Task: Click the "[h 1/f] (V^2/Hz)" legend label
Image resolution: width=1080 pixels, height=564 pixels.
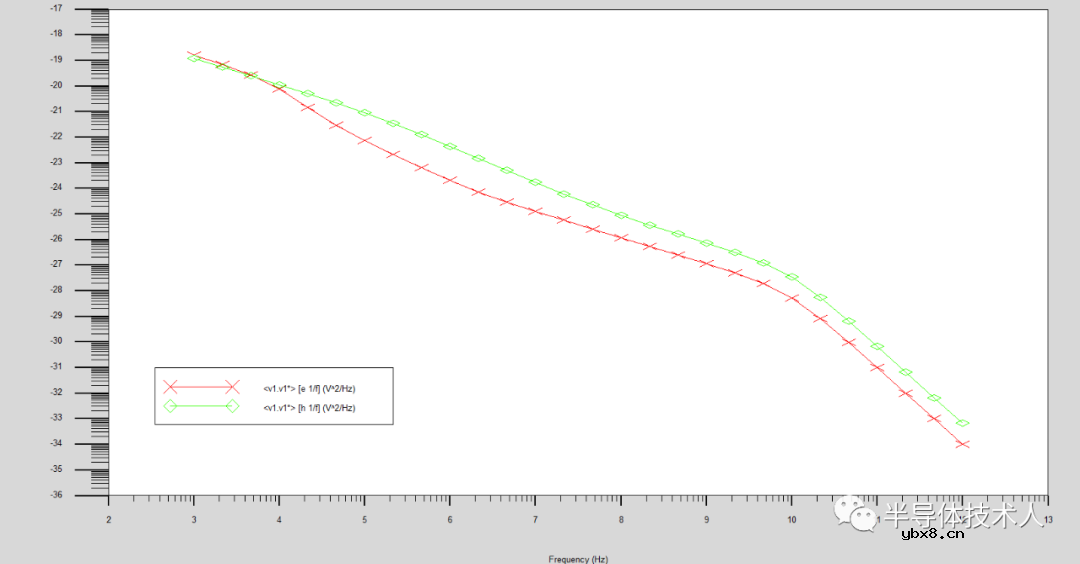Action: tap(309, 407)
